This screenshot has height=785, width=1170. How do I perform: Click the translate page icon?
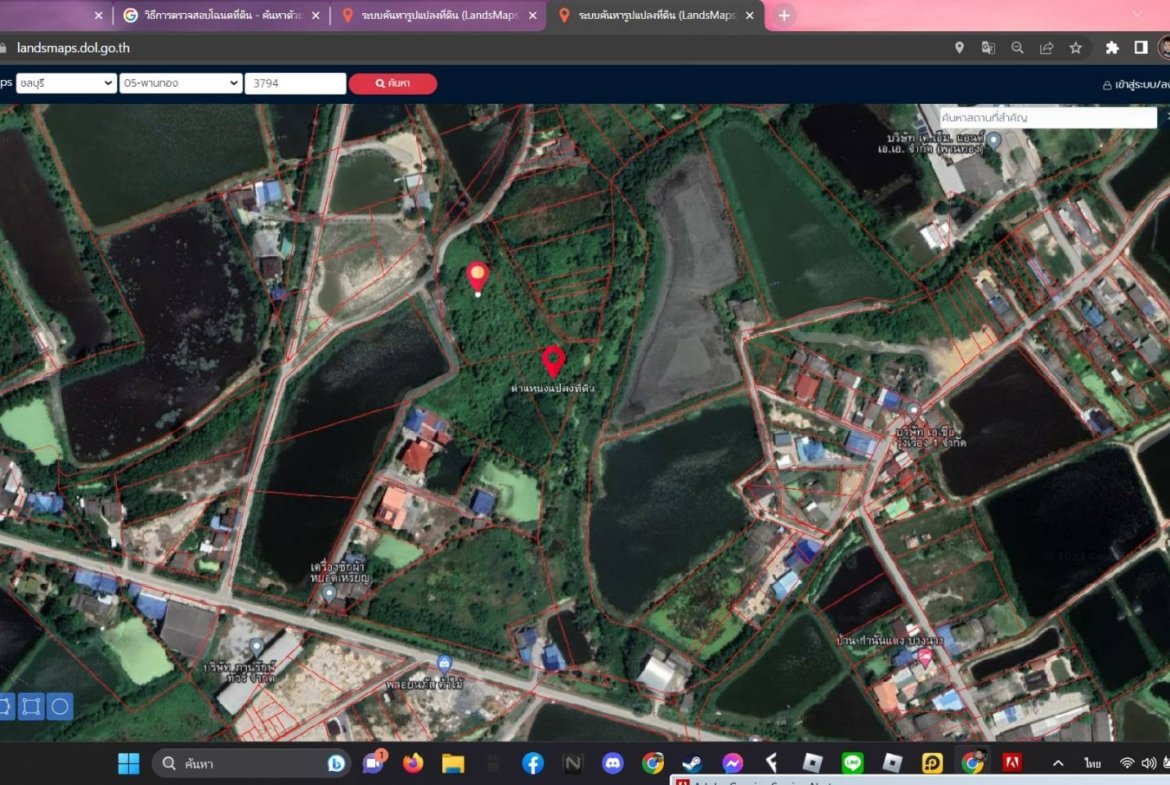(988, 48)
